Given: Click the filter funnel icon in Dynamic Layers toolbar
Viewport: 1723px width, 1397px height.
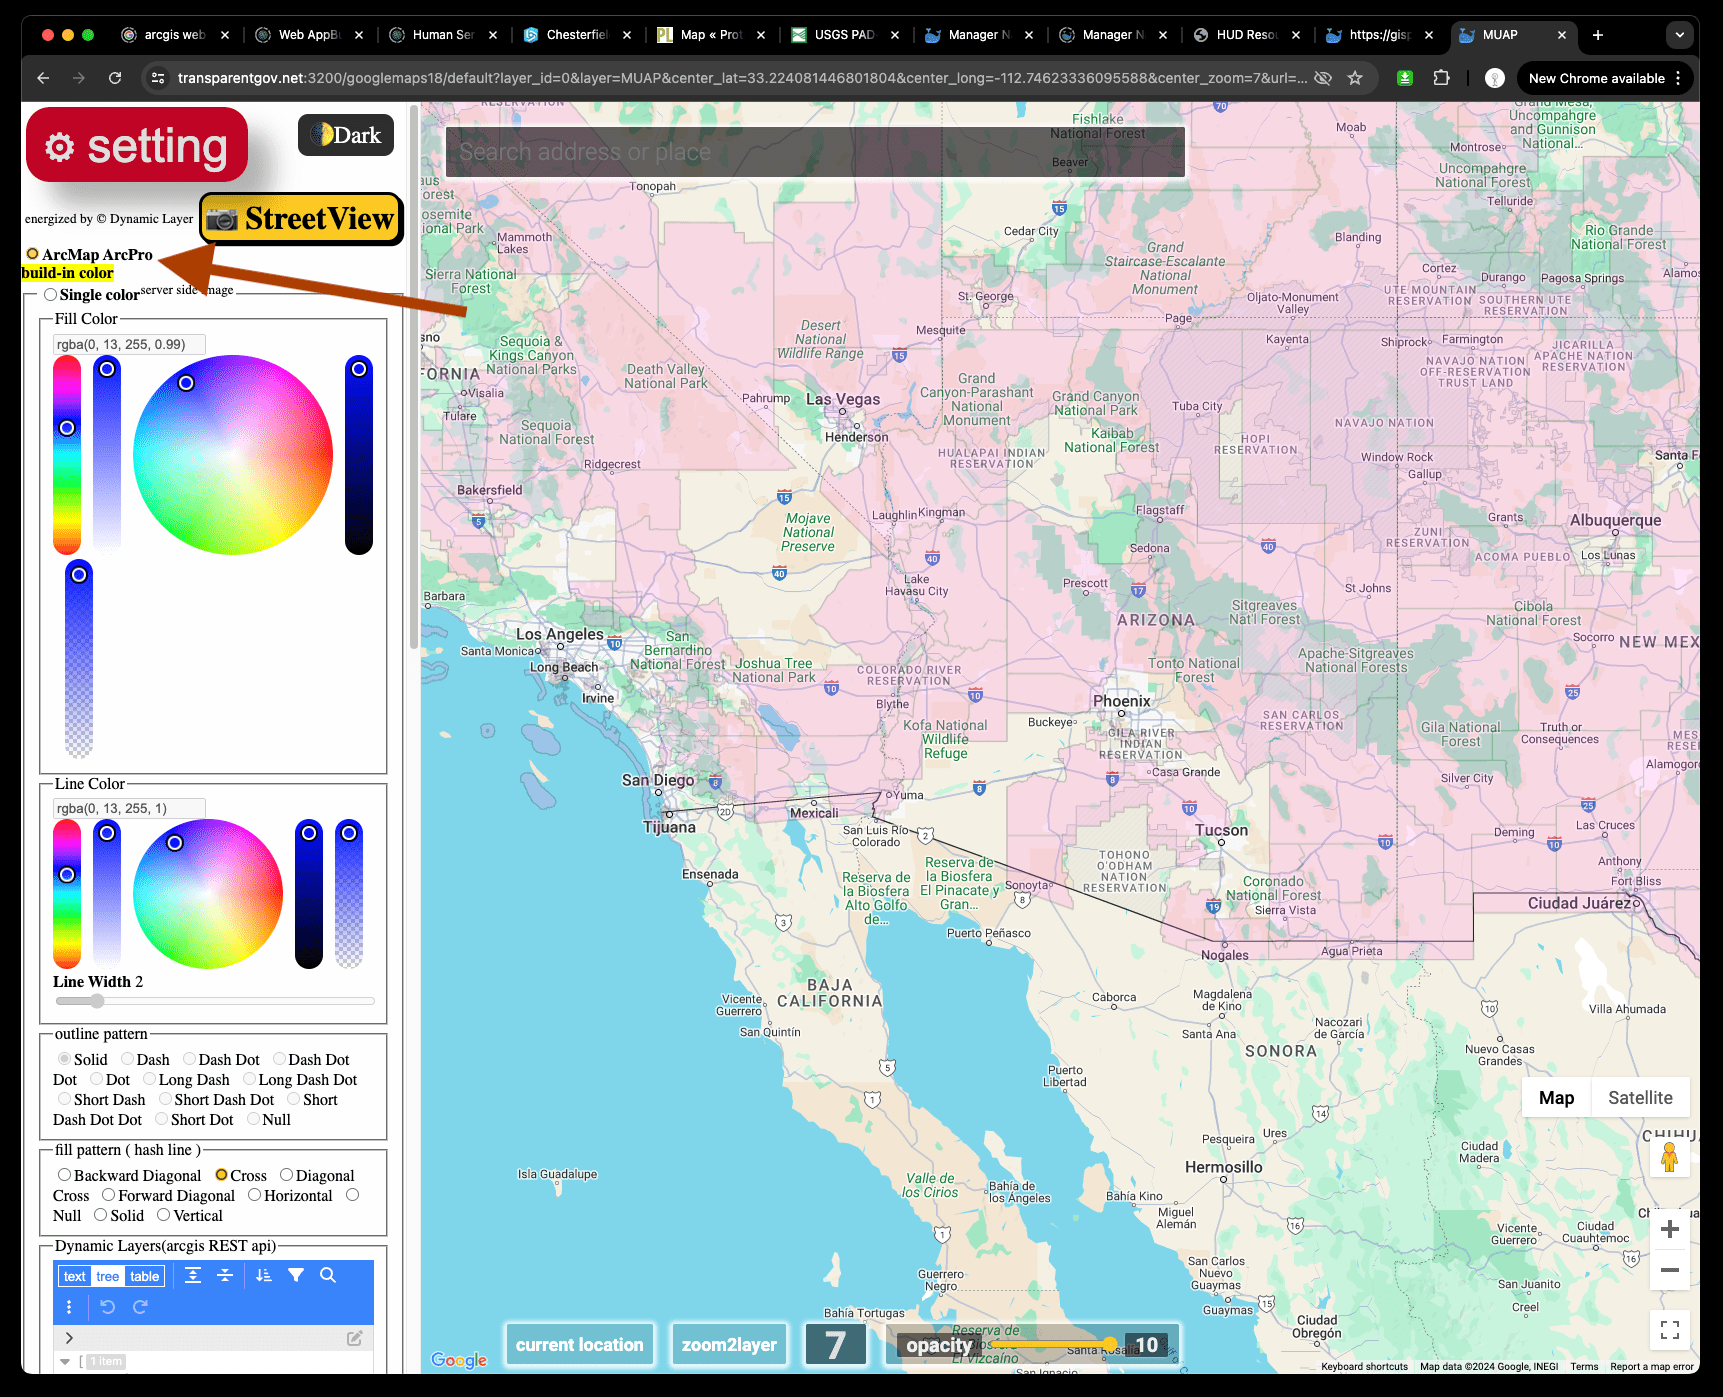Looking at the screenshot, I should pos(296,1275).
